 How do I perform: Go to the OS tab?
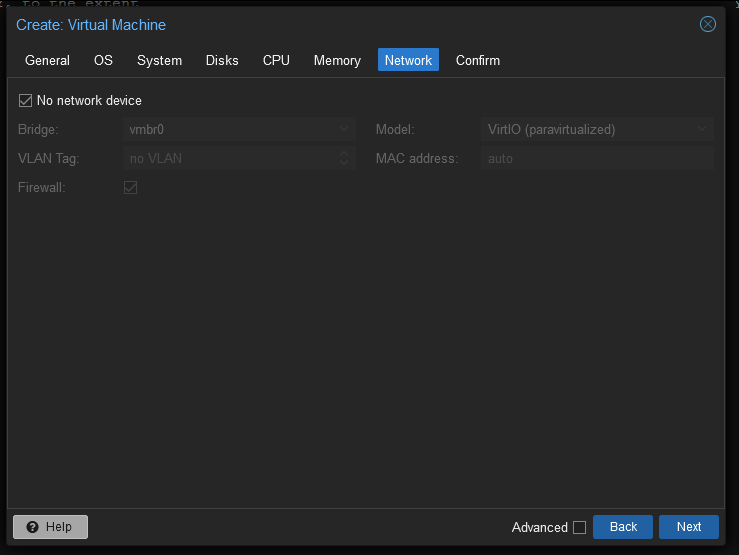[x=103, y=60]
